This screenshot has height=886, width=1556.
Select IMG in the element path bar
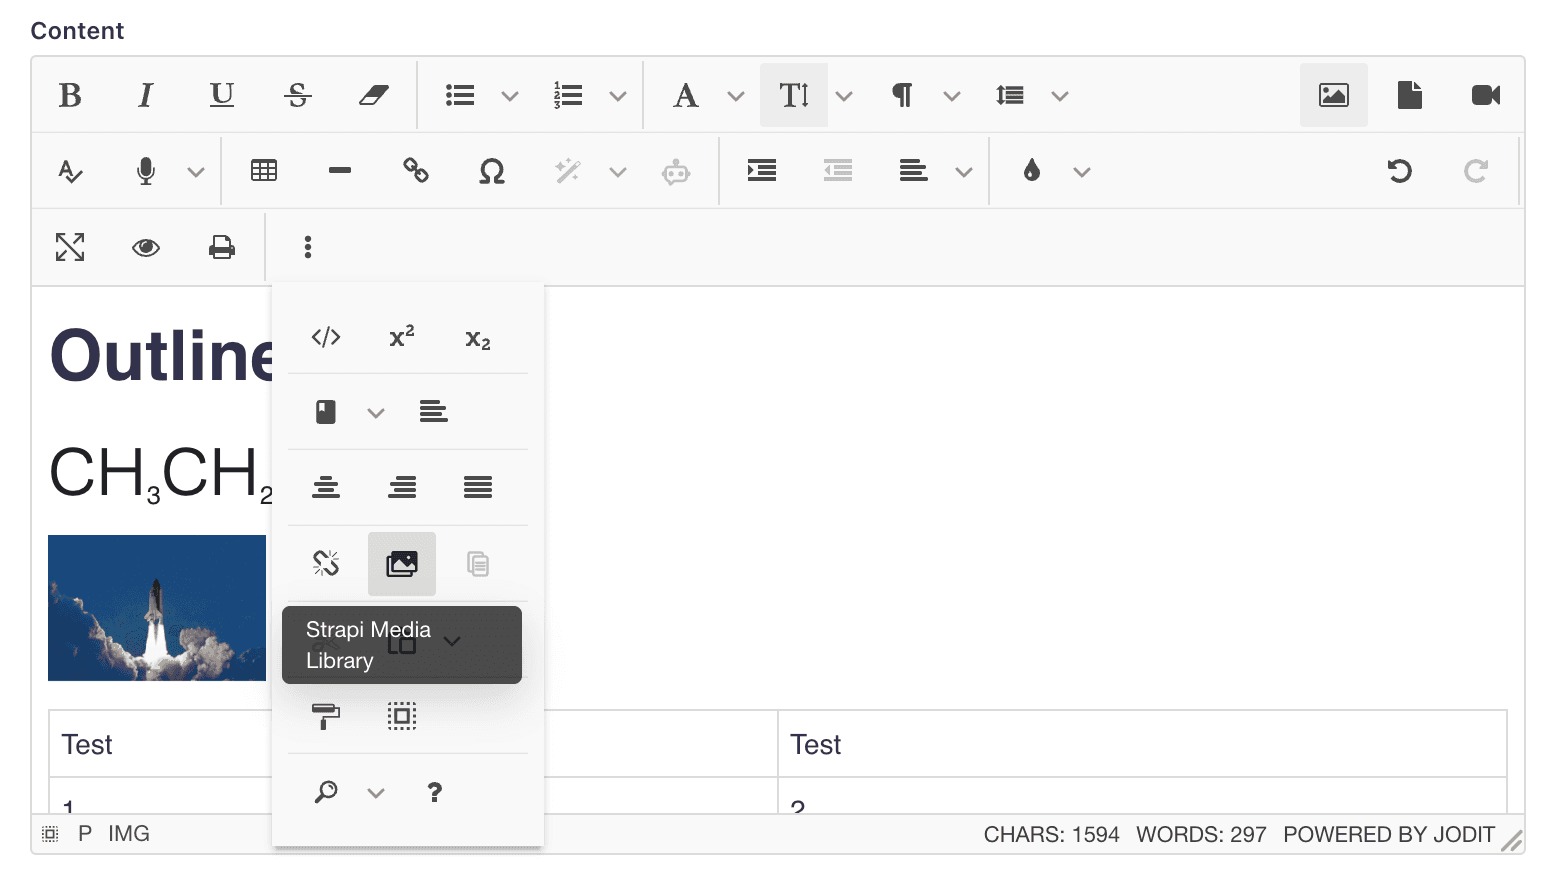129,834
